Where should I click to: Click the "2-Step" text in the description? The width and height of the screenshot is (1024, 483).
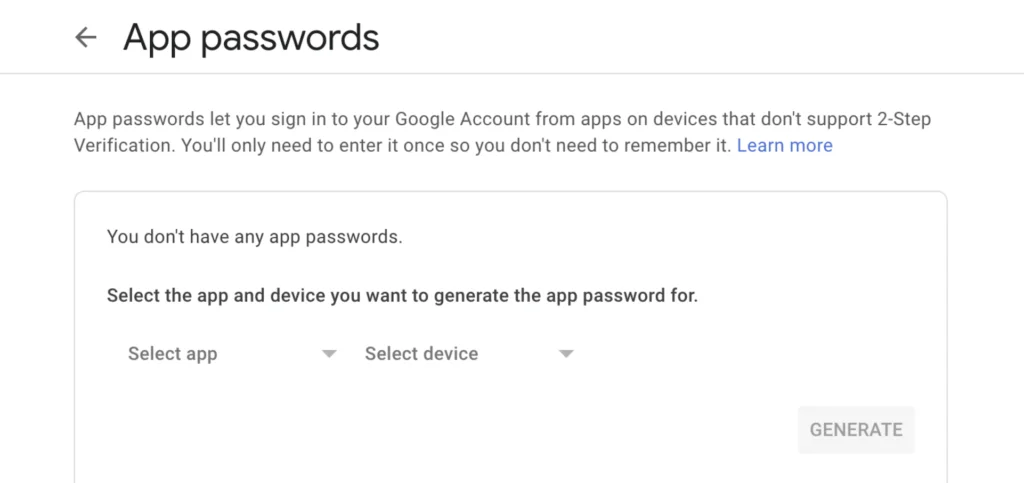tap(902, 119)
